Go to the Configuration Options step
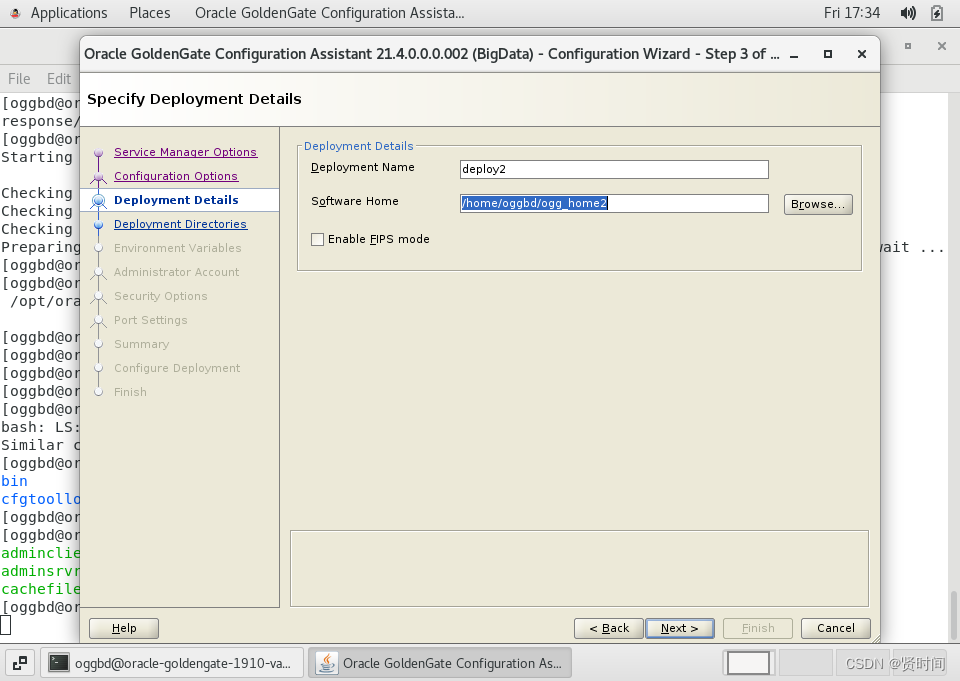 tap(176, 176)
